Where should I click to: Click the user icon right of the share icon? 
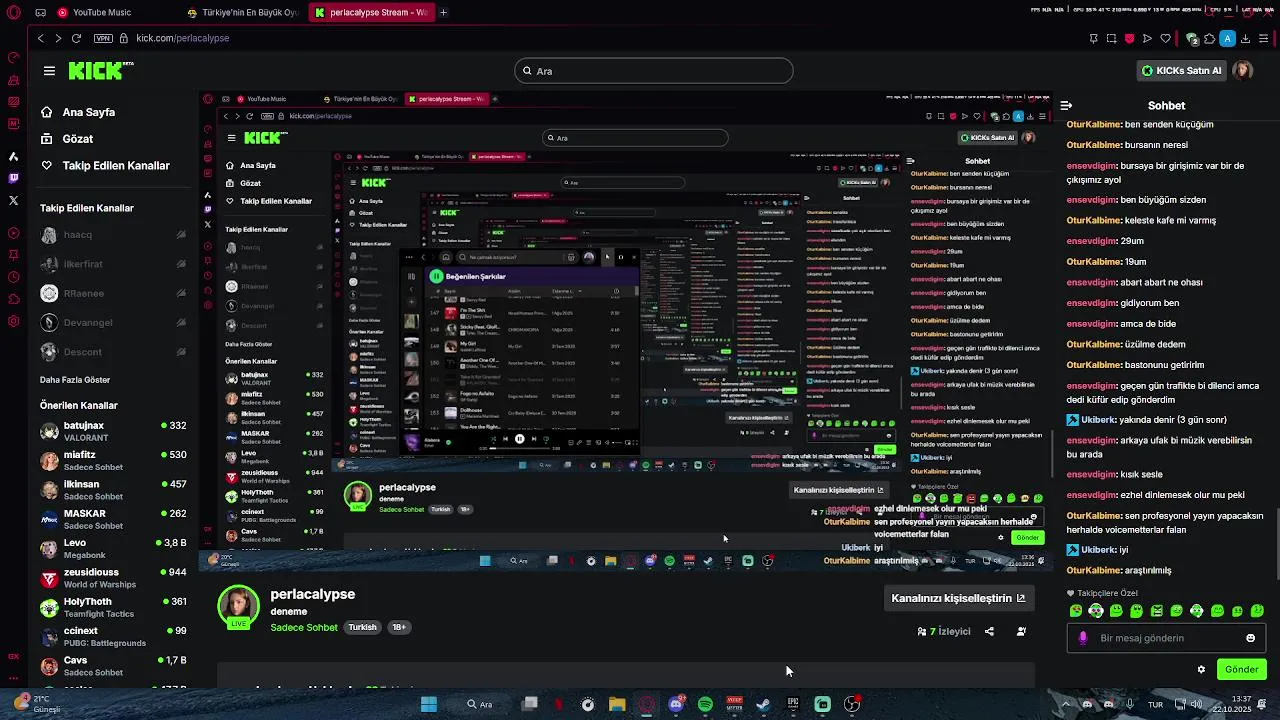point(1021,631)
